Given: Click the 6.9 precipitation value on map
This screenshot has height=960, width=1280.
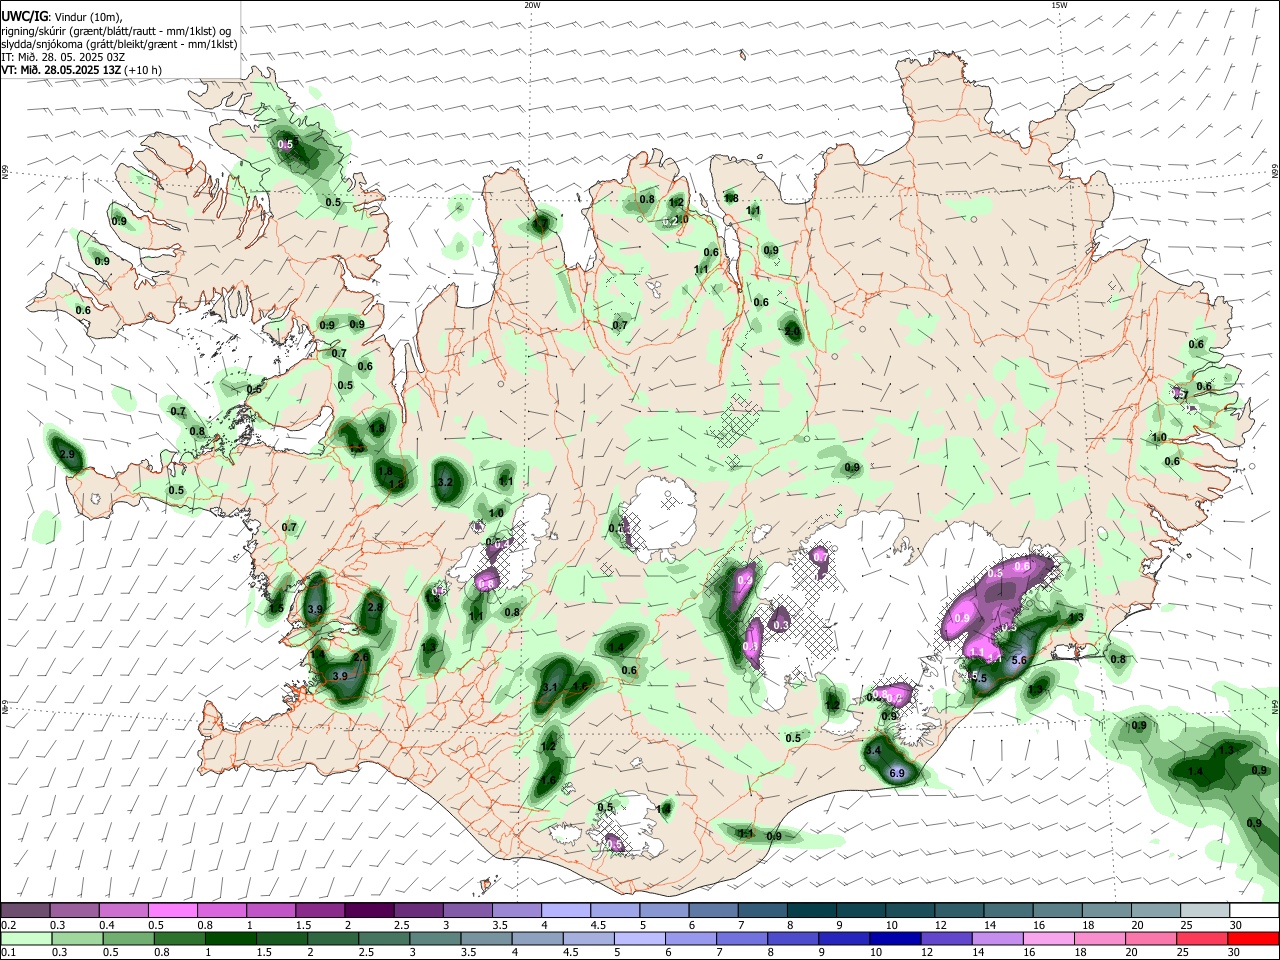Looking at the screenshot, I should tap(897, 773).
